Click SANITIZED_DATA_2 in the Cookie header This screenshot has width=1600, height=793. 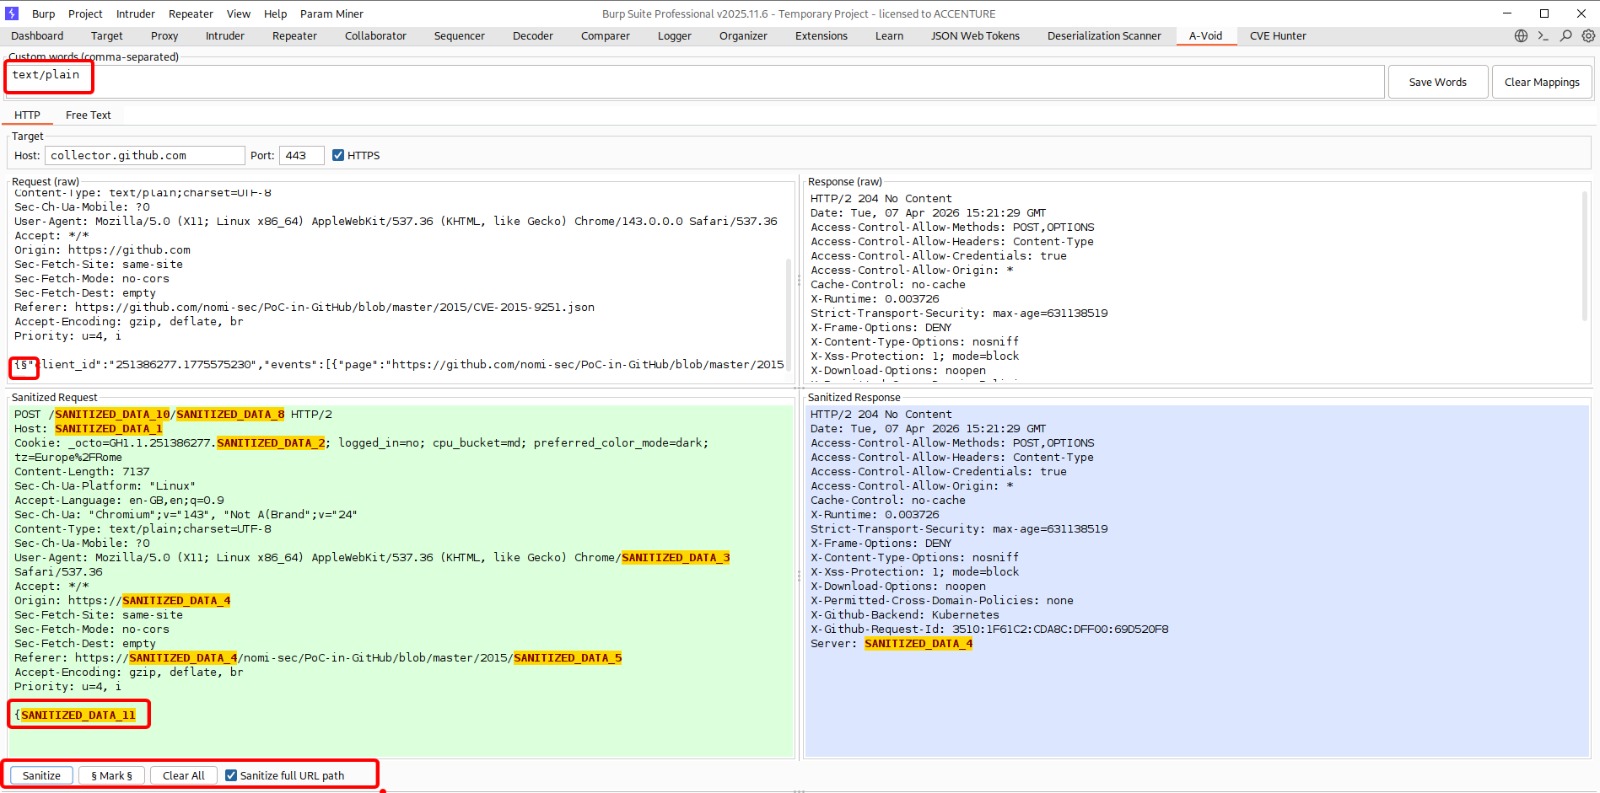[x=271, y=443]
